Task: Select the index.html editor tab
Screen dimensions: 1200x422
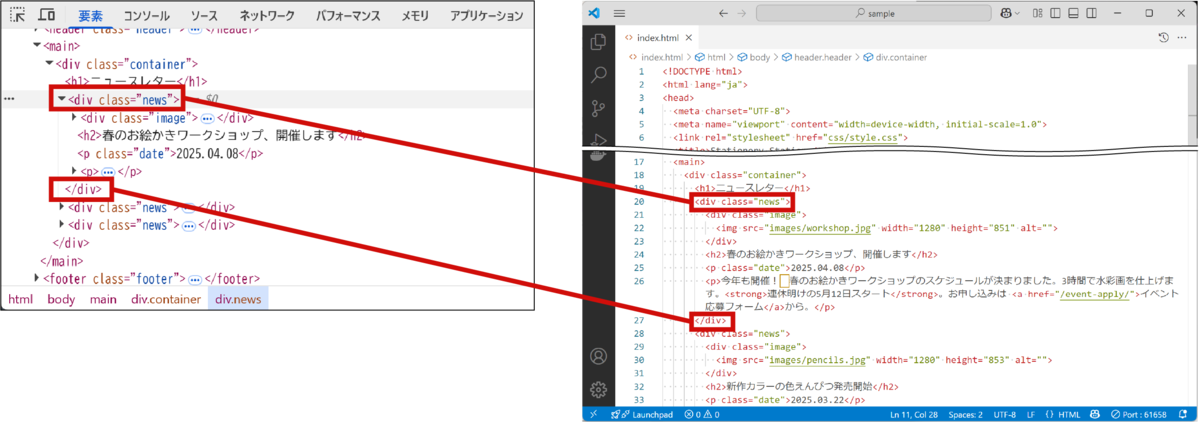Action: [656, 37]
